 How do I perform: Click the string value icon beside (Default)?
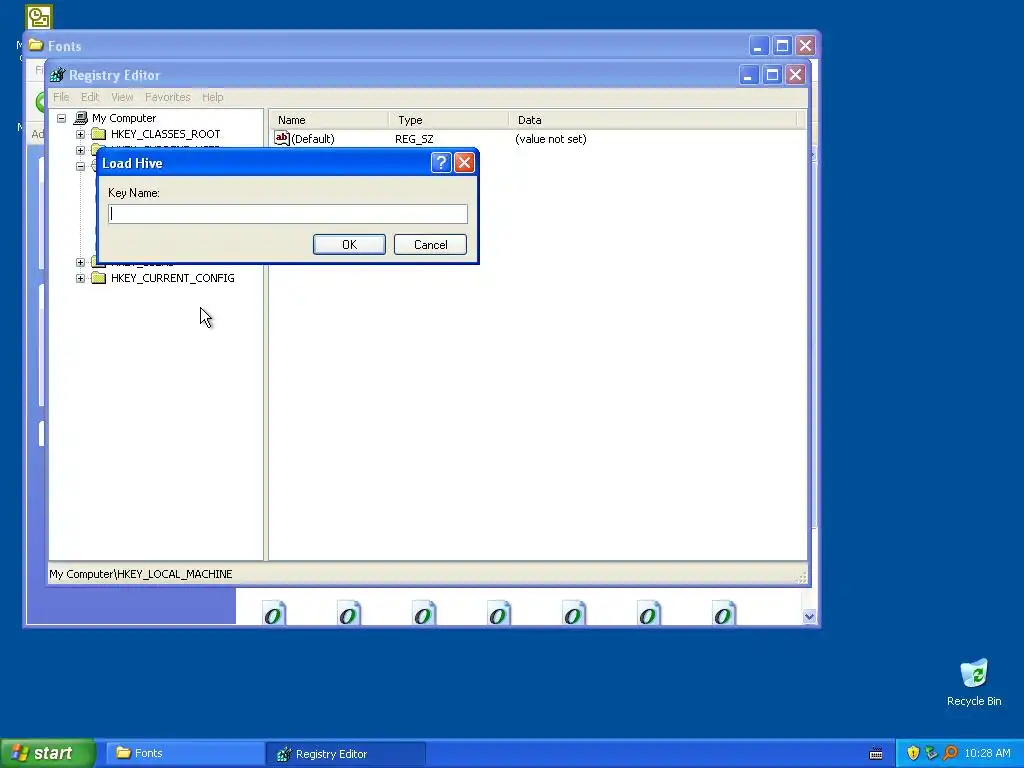point(281,138)
